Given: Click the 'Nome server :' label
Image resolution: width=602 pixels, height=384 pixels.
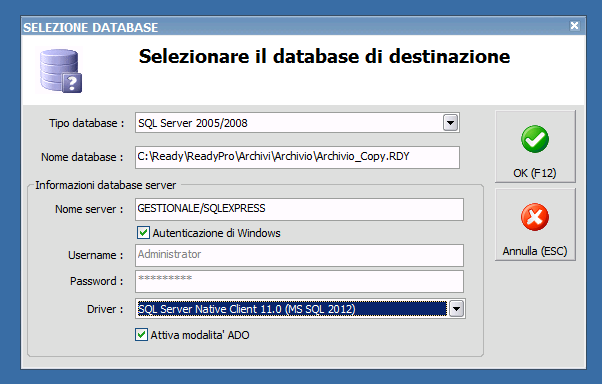Looking at the screenshot, I should click(x=89, y=209).
